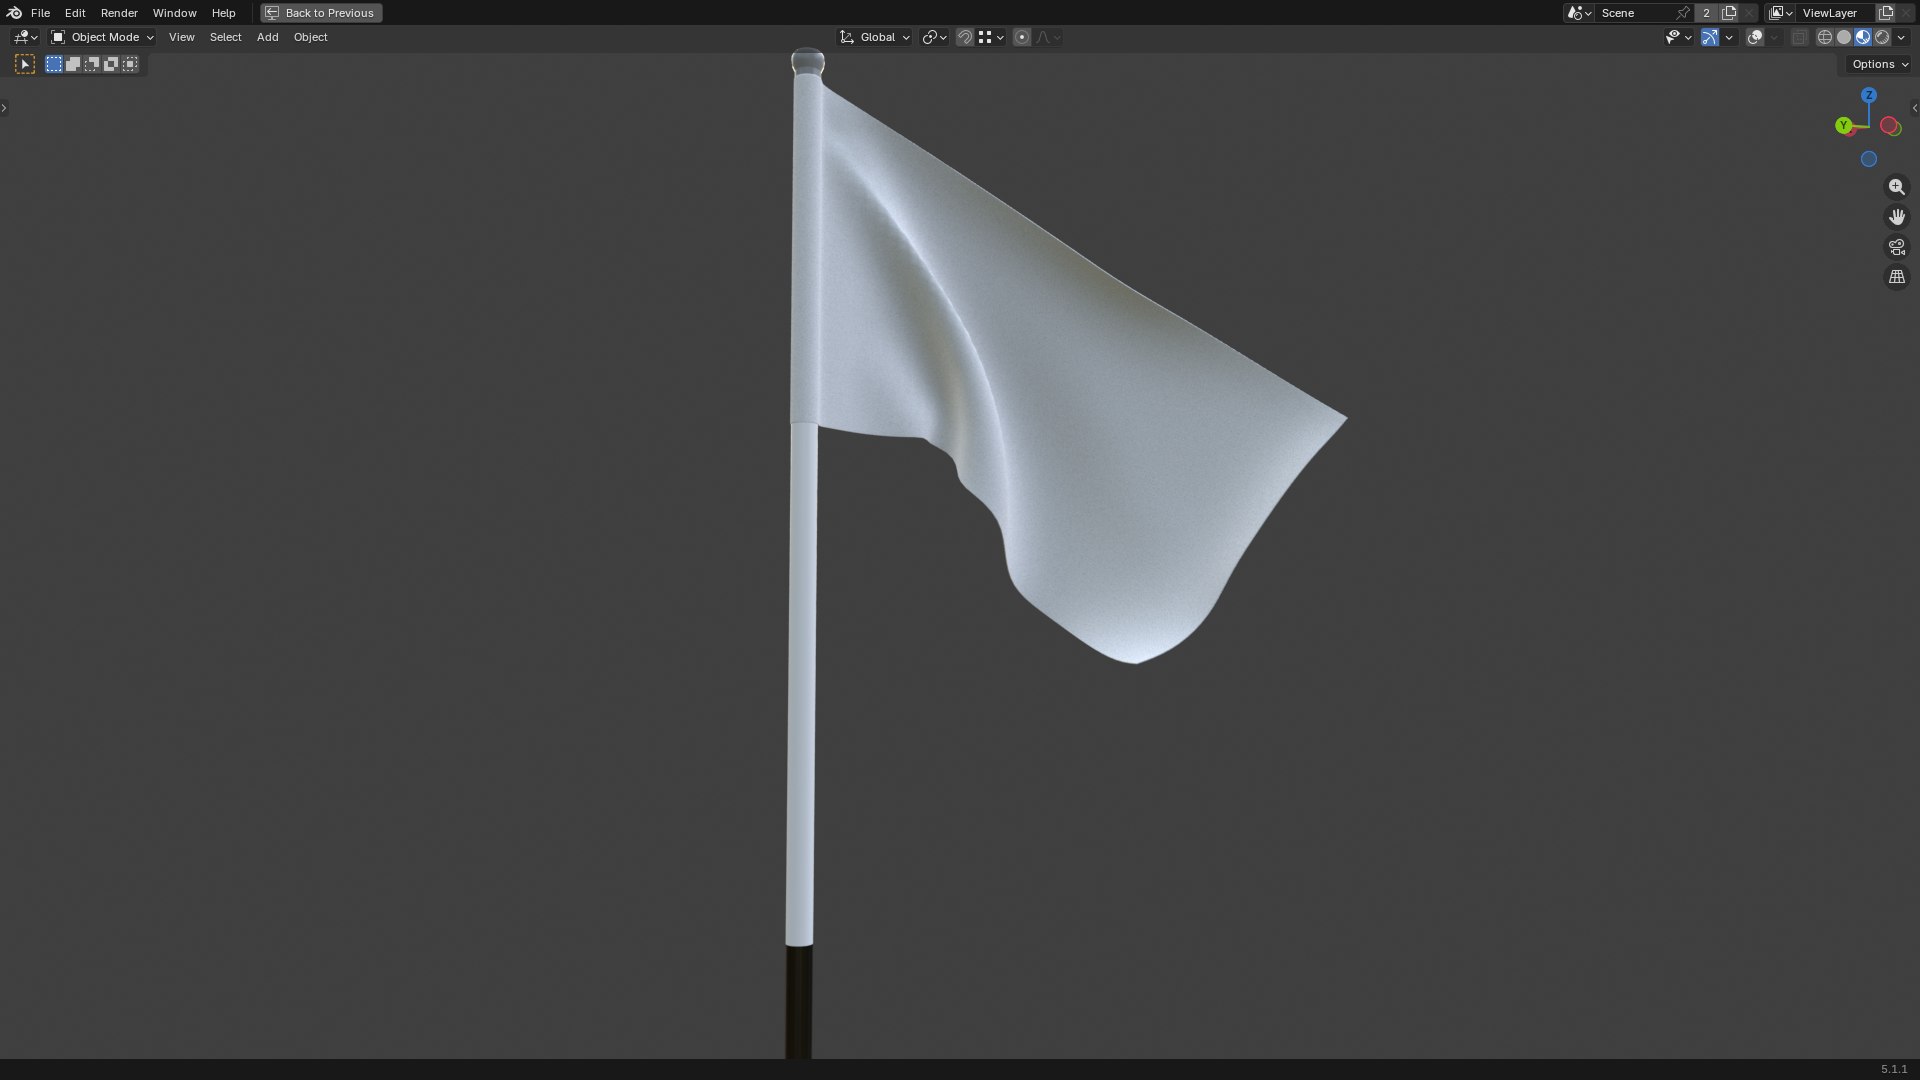This screenshot has height=1080, width=1920.
Task: Open the view layer browse dropdown
Action: click(x=1781, y=13)
